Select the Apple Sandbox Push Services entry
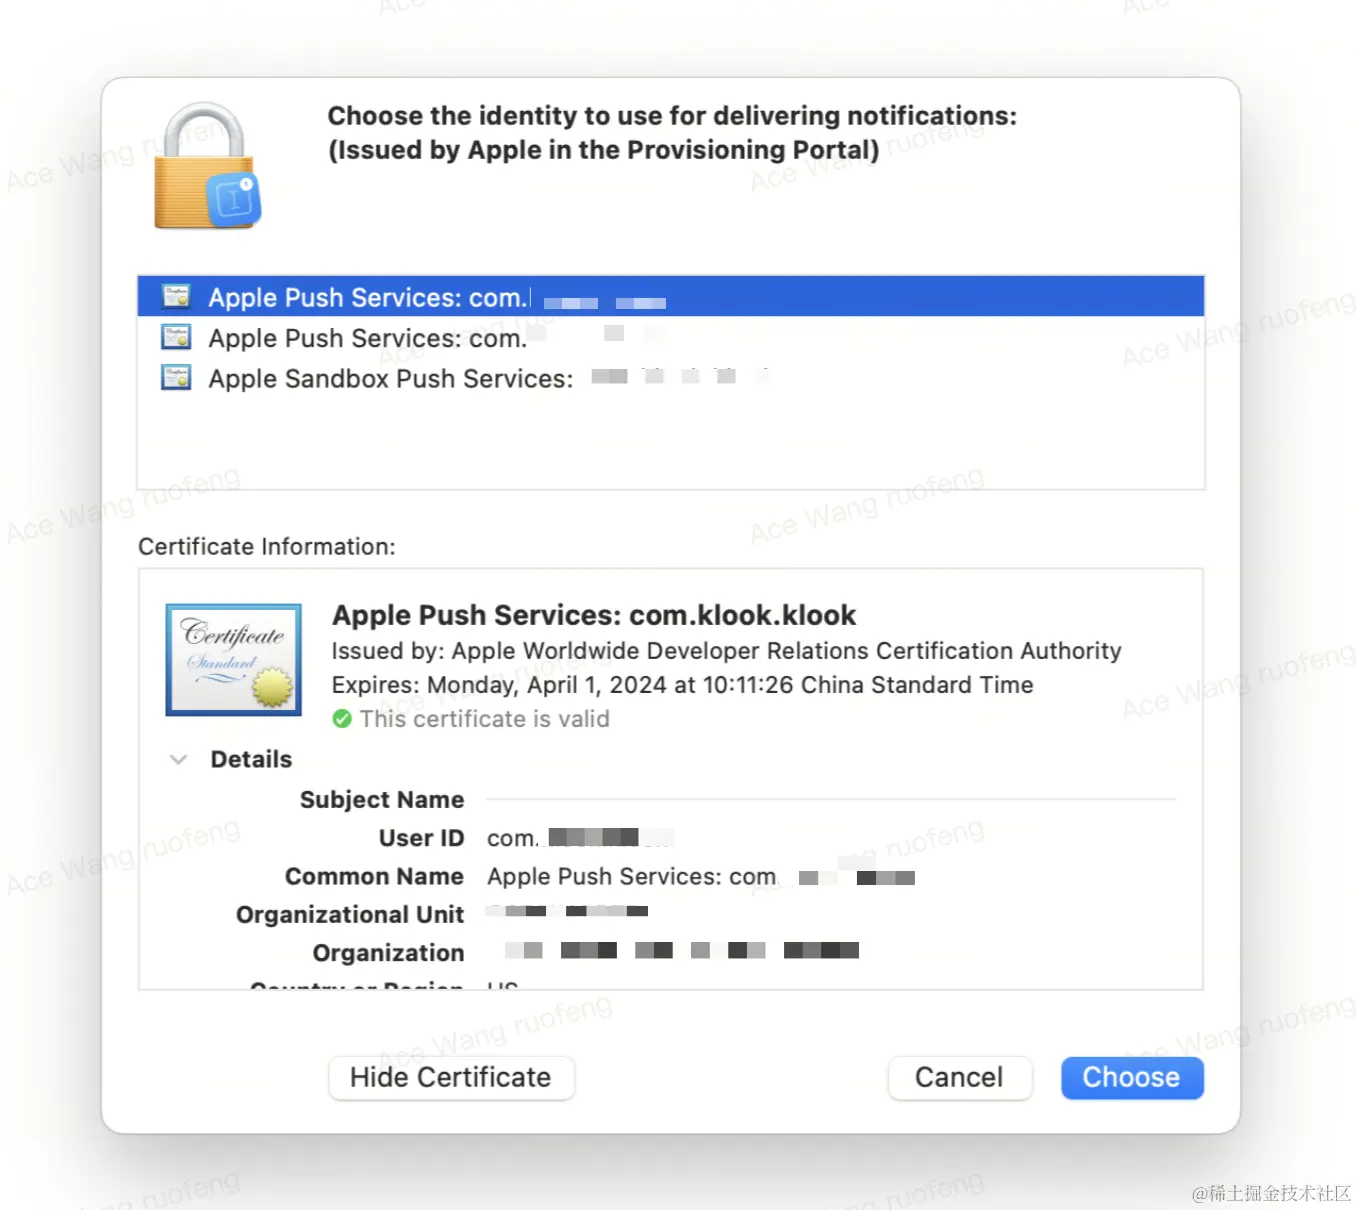 tap(670, 378)
